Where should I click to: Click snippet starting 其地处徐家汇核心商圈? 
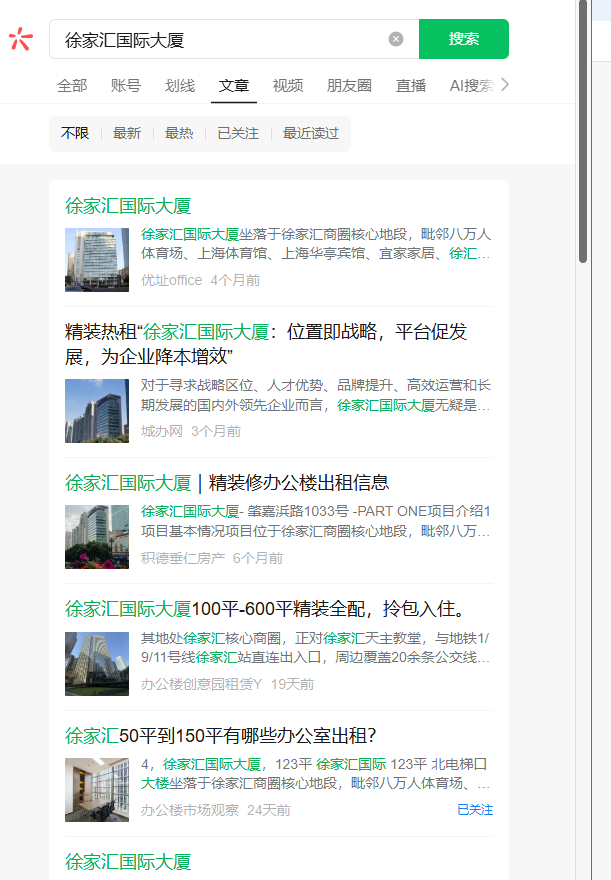(315, 648)
